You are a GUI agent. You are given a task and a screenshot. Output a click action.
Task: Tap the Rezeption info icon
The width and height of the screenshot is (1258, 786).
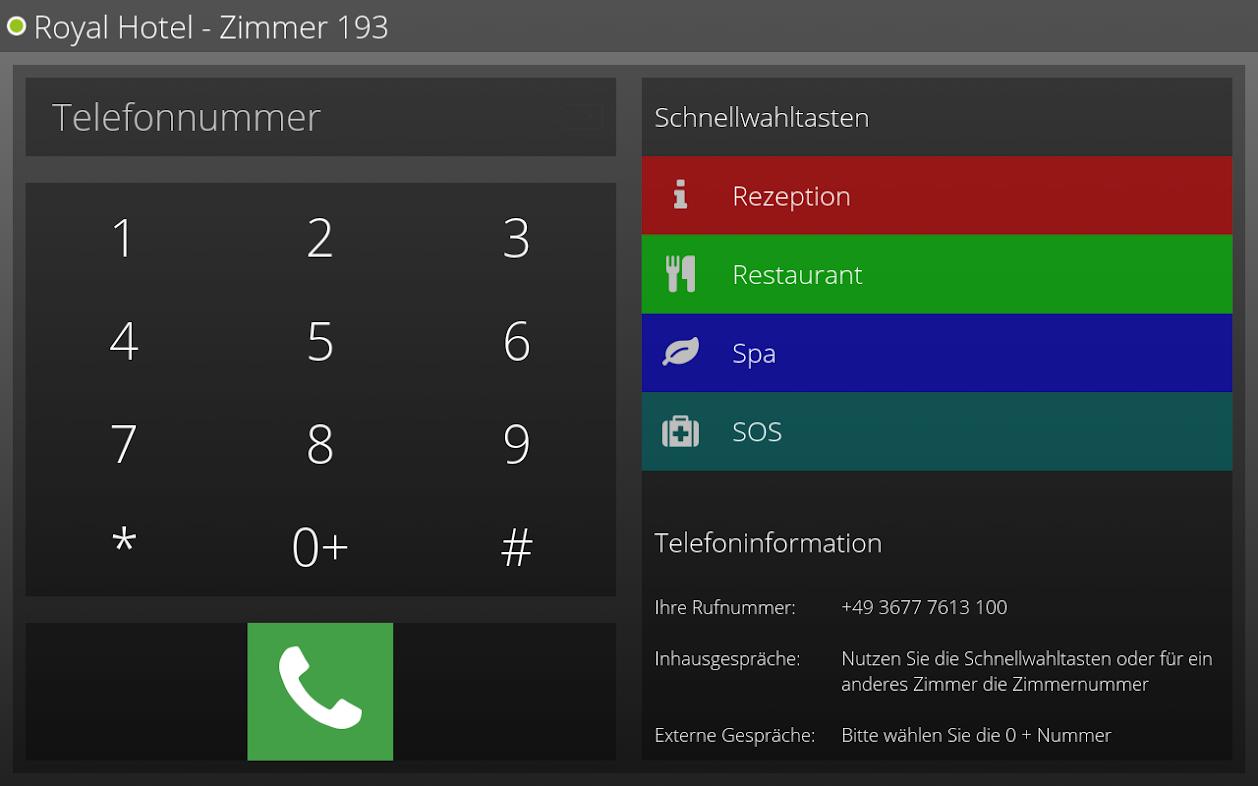(680, 195)
